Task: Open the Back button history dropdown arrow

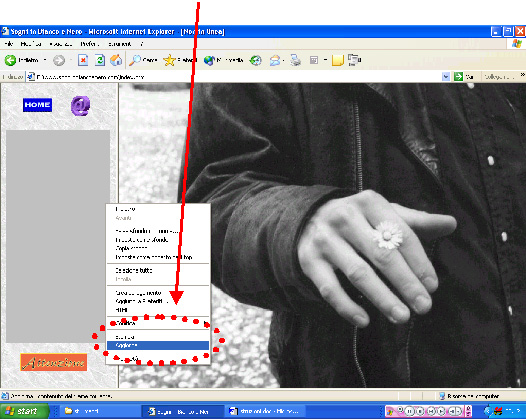Action: pos(45,60)
